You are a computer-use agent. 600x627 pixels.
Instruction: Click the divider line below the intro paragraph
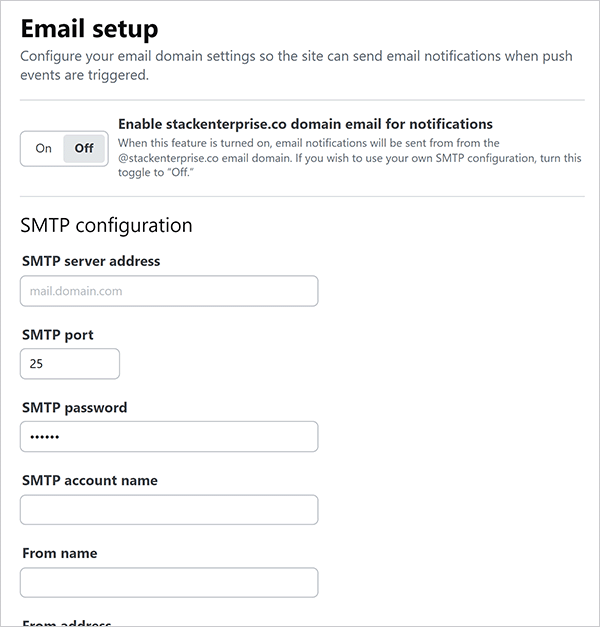300,100
